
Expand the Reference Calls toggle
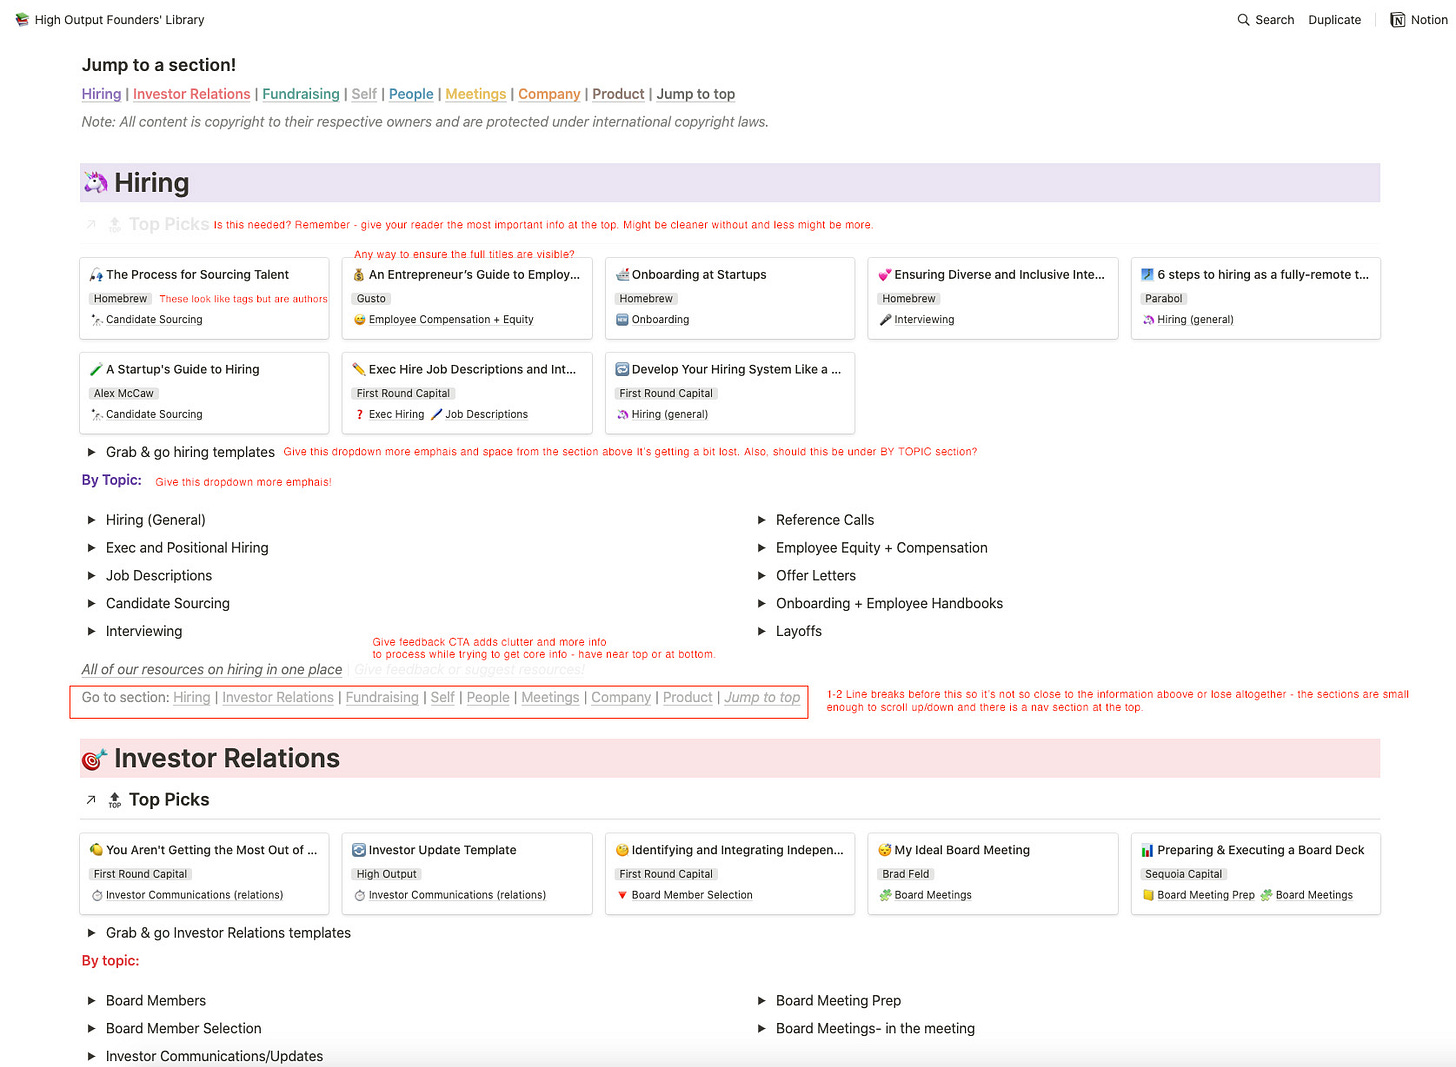[762, 520]
